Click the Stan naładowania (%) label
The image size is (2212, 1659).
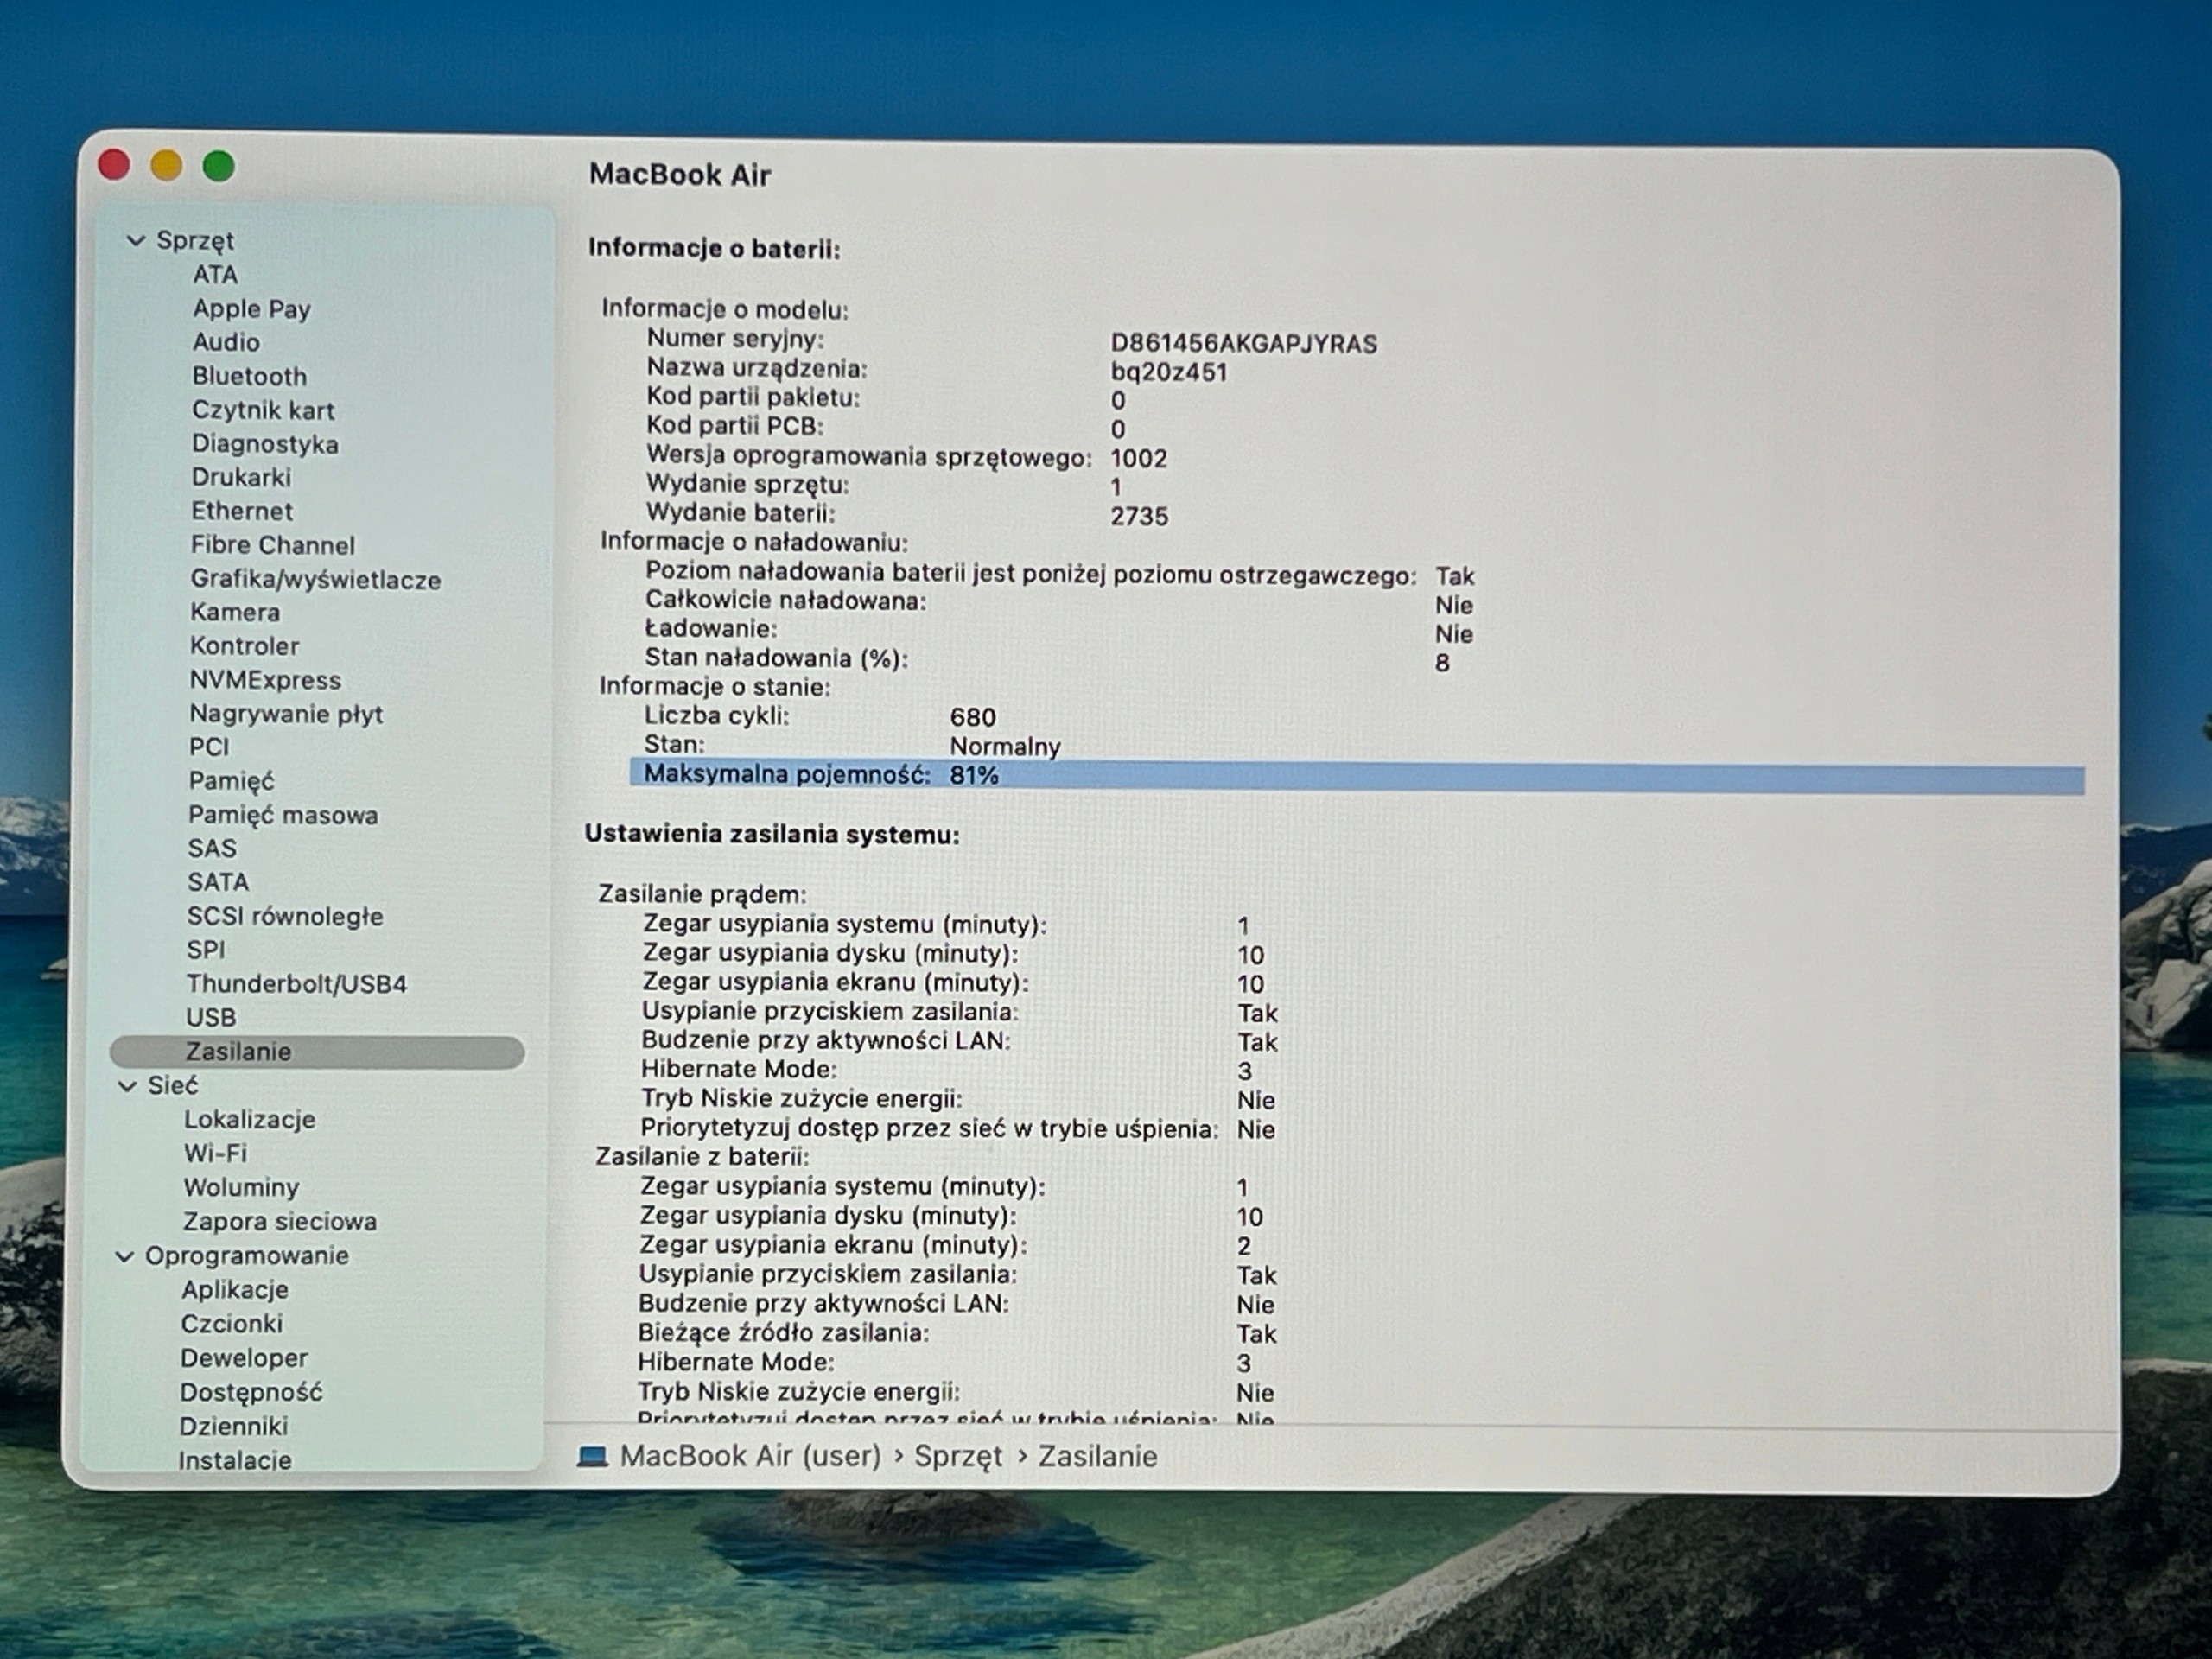coord(776,658)
